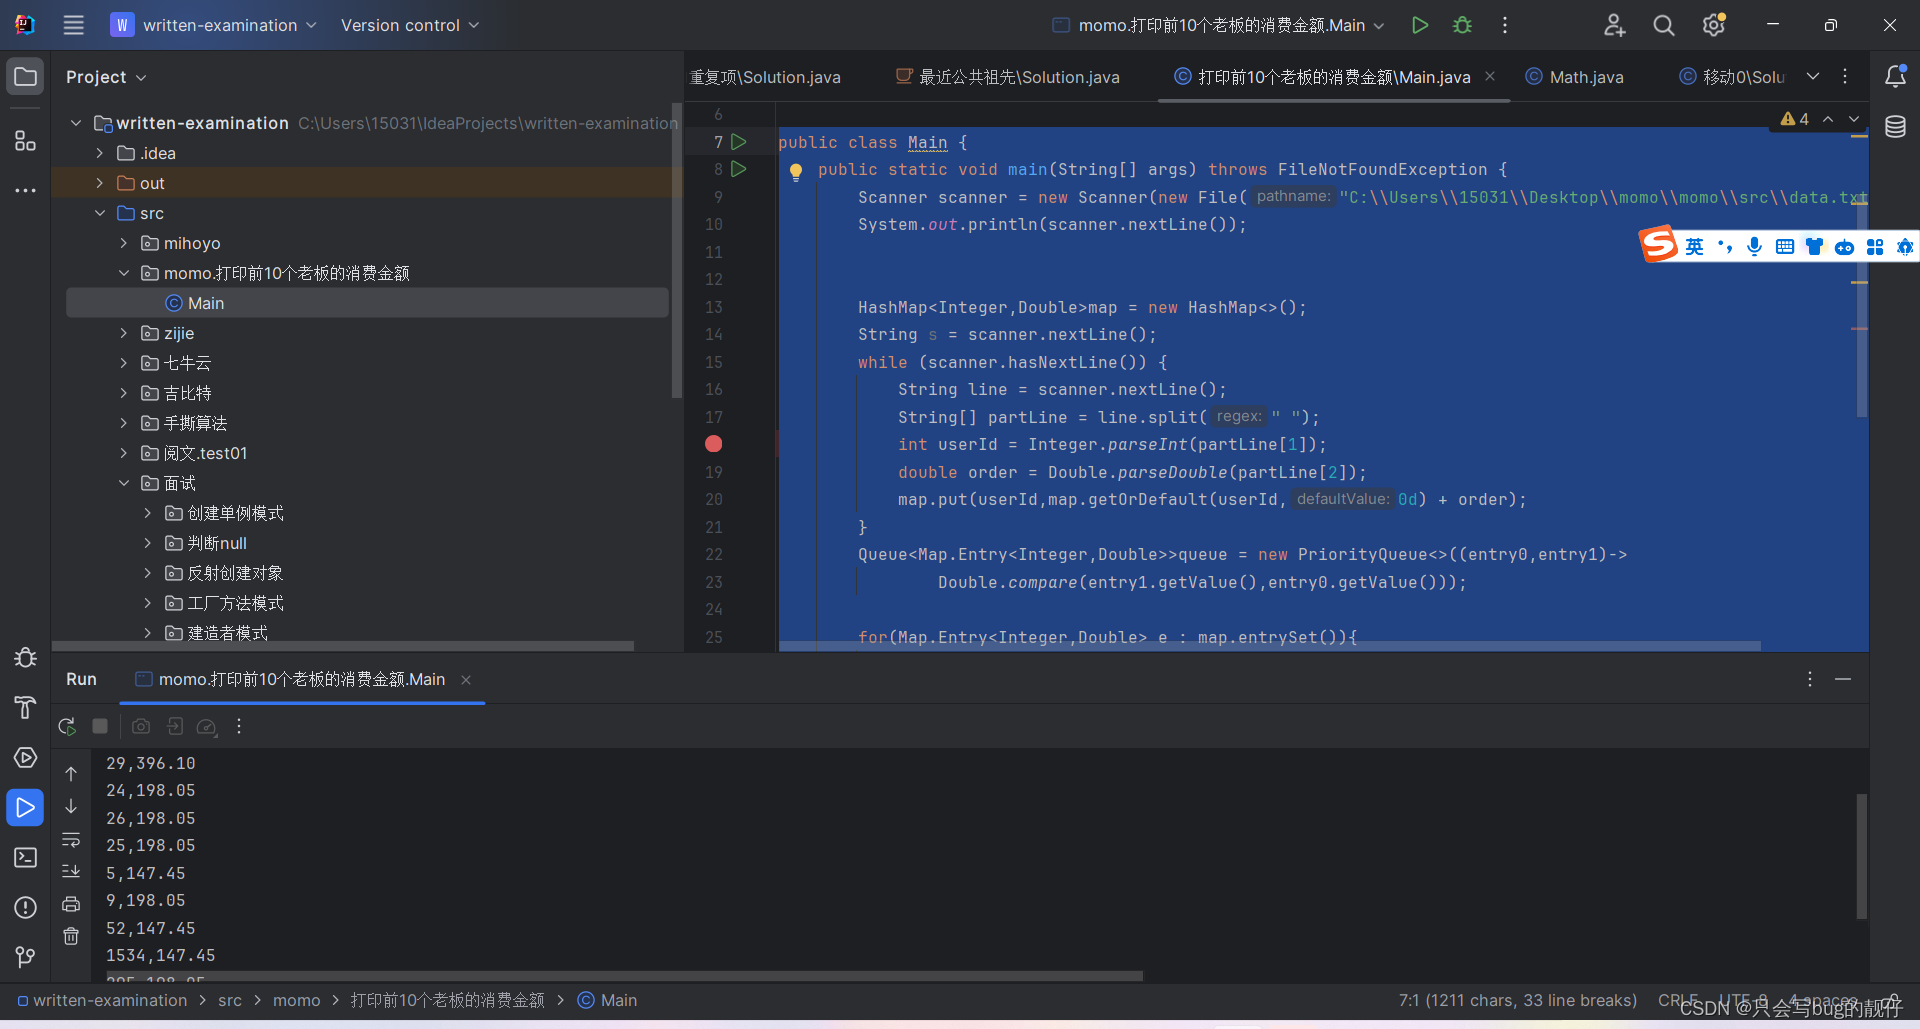This screenshot has width=1920, height=1029.
Task: Toggle scroll to end of console
Action: pos(71,871)
